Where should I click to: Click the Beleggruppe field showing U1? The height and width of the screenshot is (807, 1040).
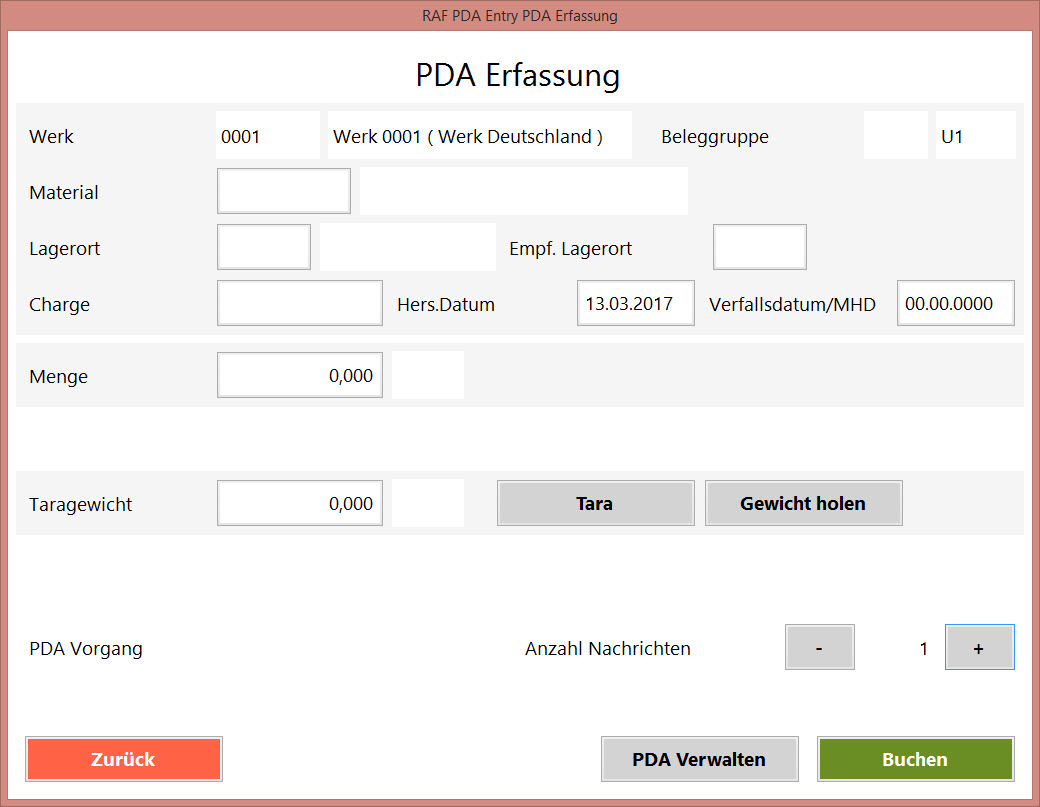click(x=975, y=135)
